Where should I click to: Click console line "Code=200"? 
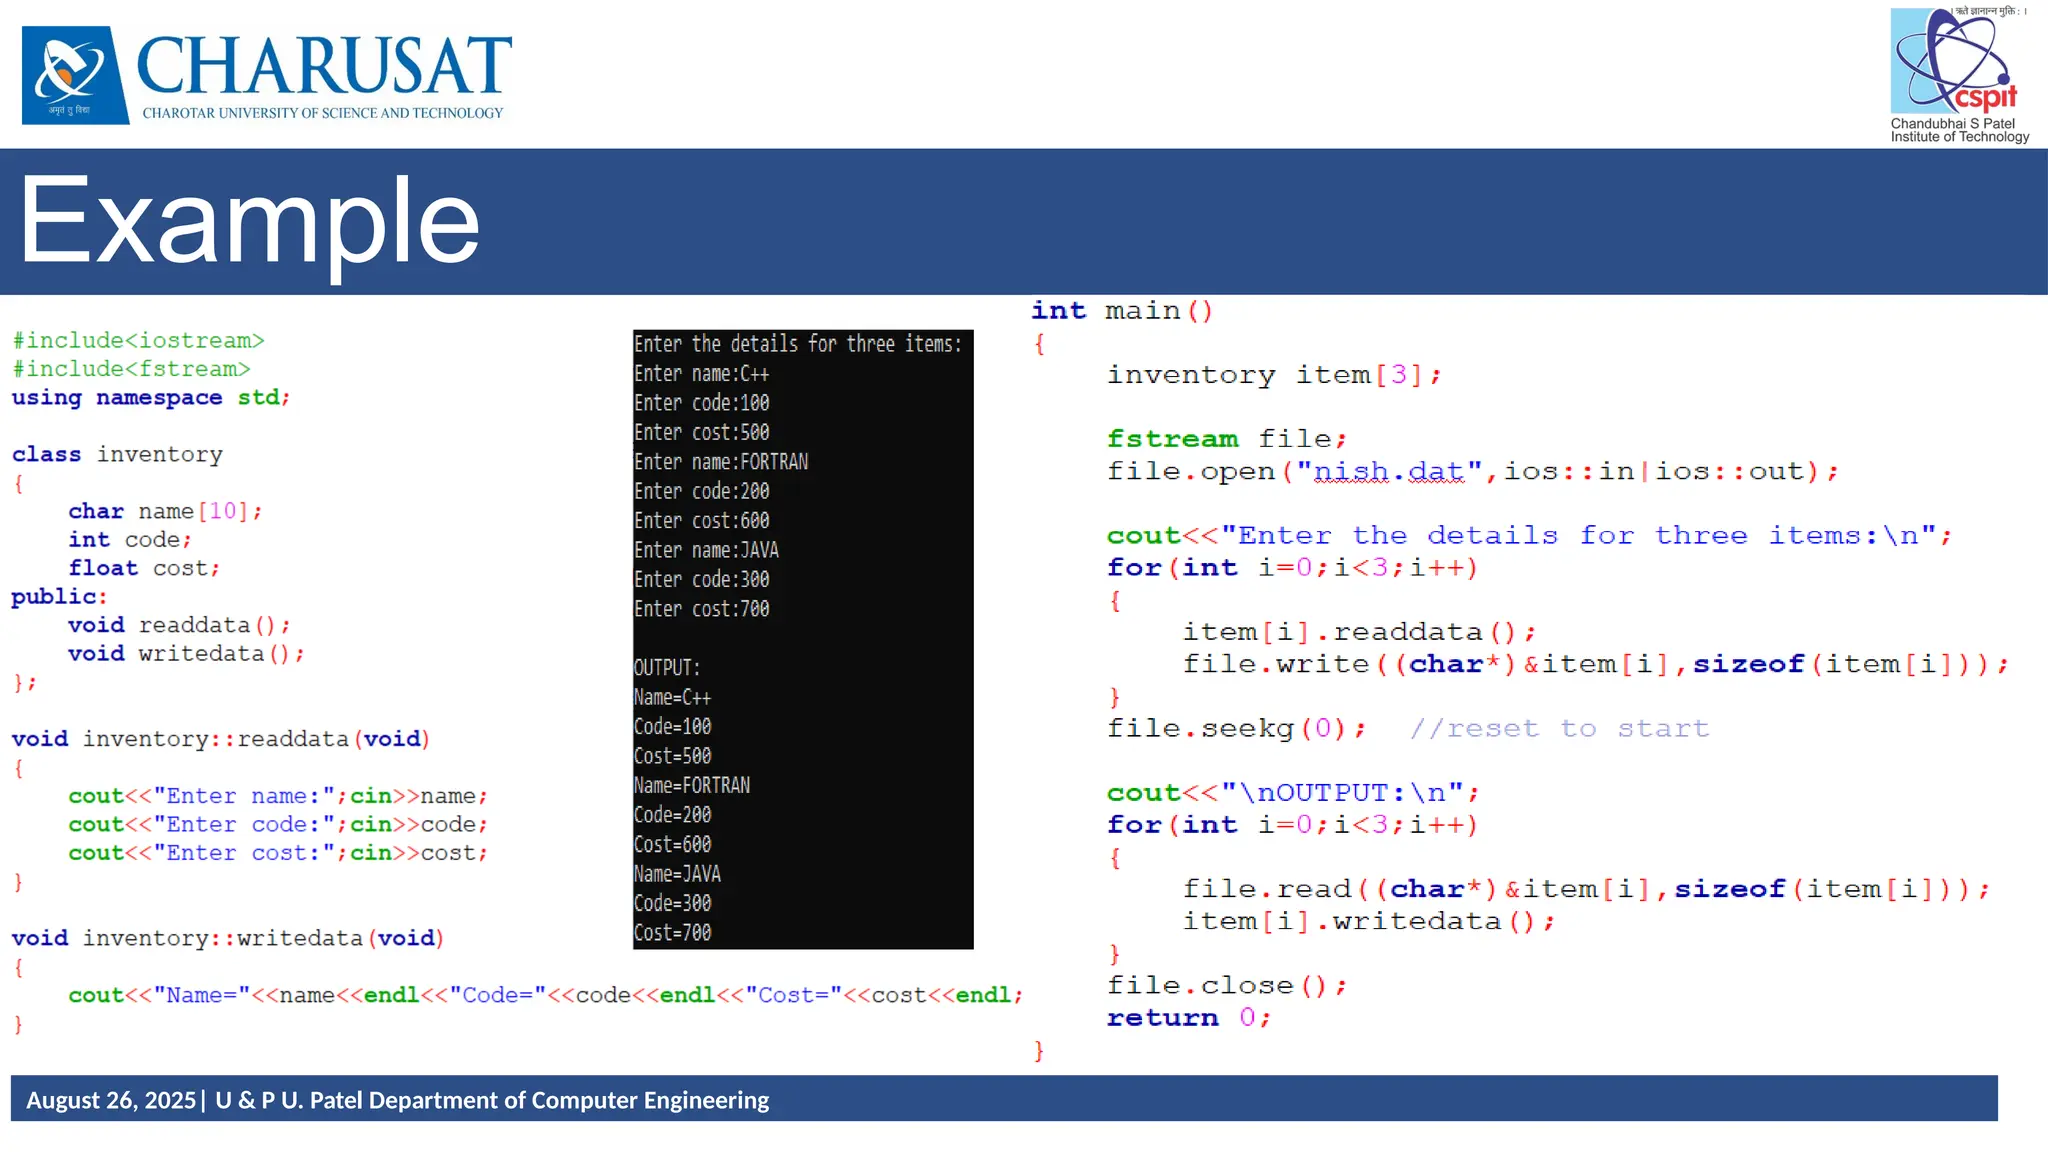673,815
